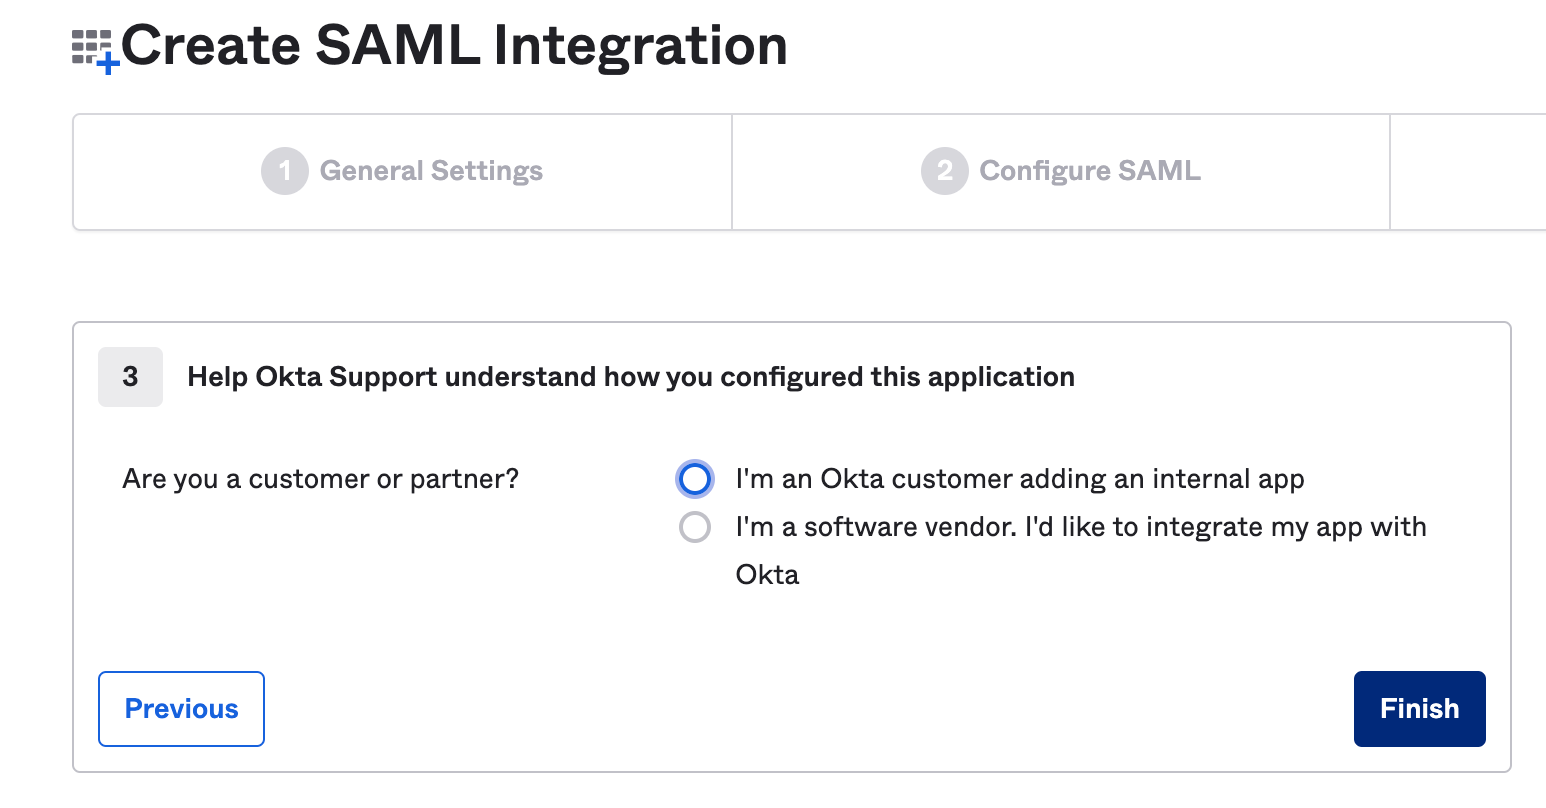
Task: Select the software vendor radio button
Action: [695, 527]
